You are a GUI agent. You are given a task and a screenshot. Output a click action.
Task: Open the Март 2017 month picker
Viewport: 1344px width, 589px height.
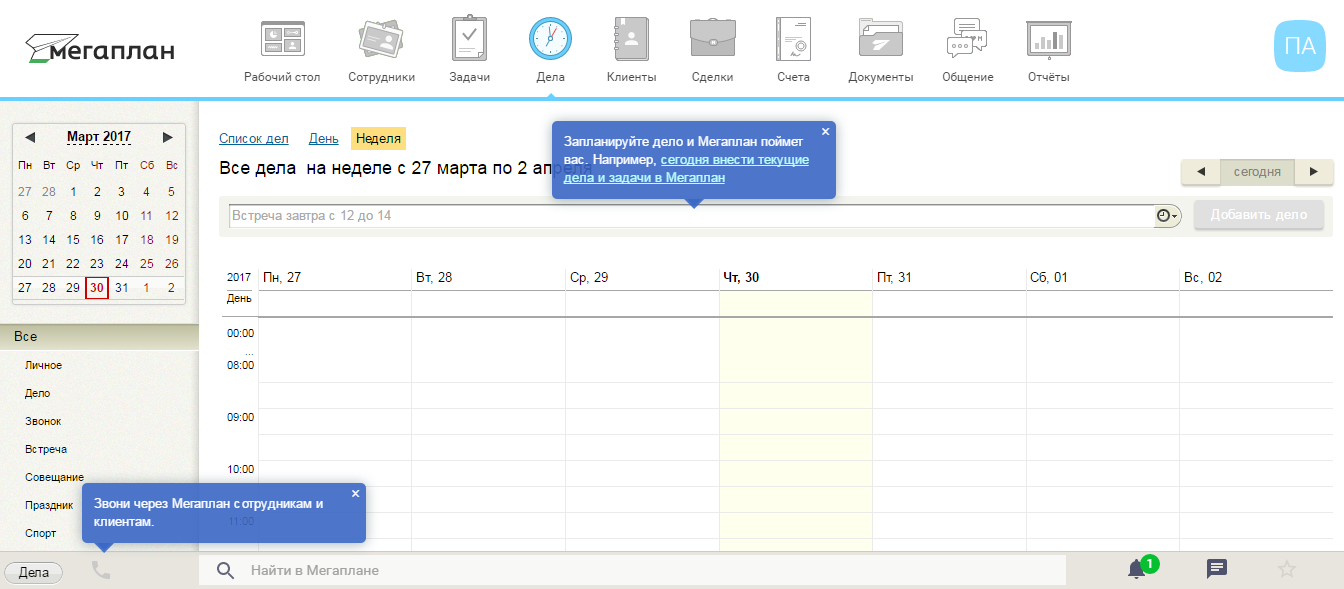99,137
